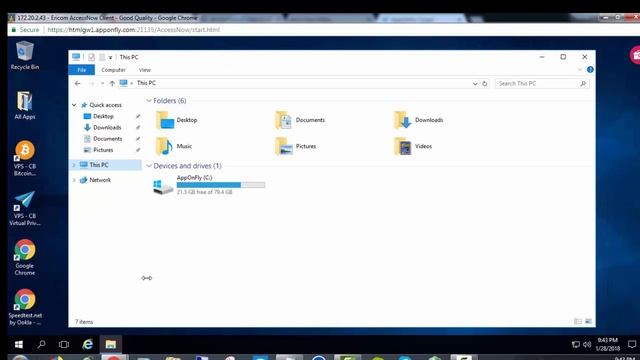Open the address bar history dropdown

(475, 84)
